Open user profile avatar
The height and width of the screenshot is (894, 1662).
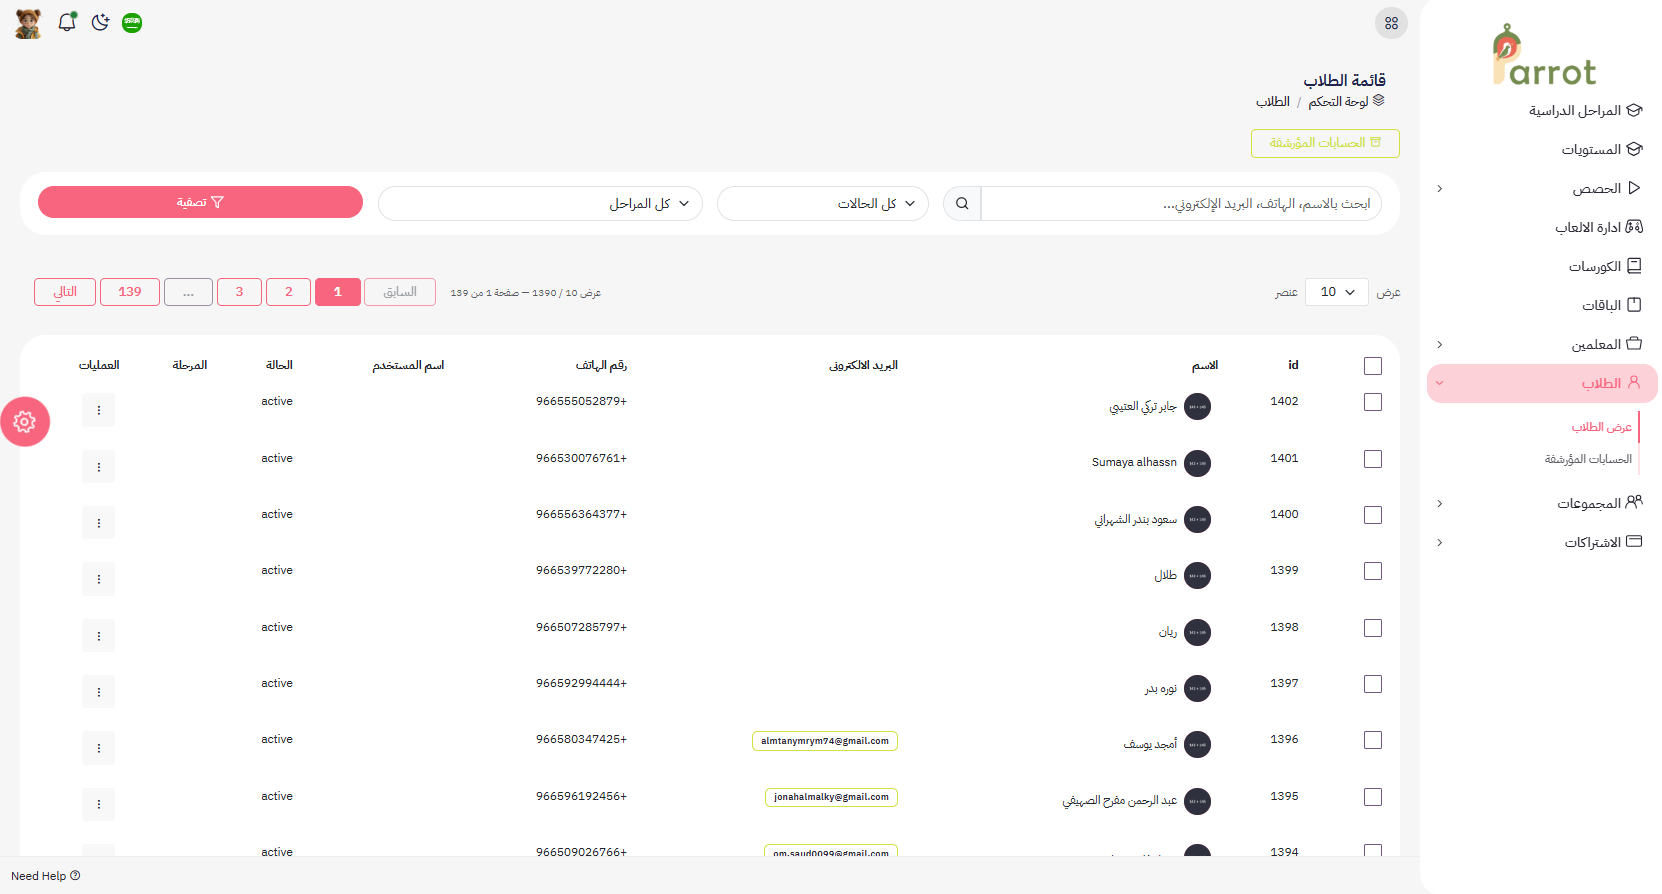(x=29, y=23)
